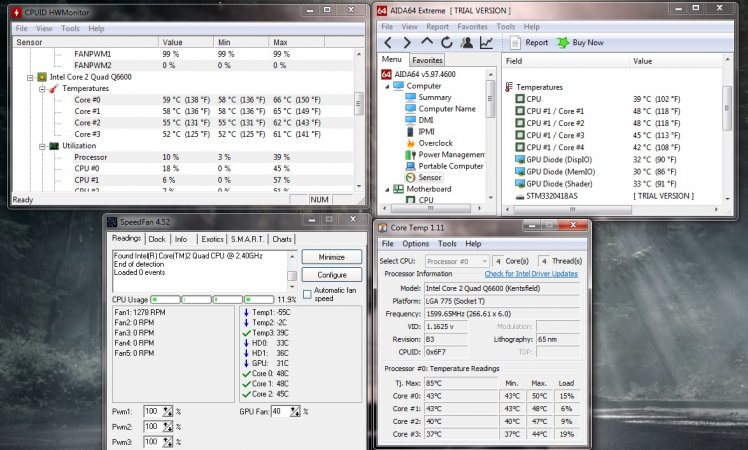The width and height of the screenshot is (748, 450).
Task: Open Favorites menu in AIDA64 menu bar
Action: tap(472, 27)
